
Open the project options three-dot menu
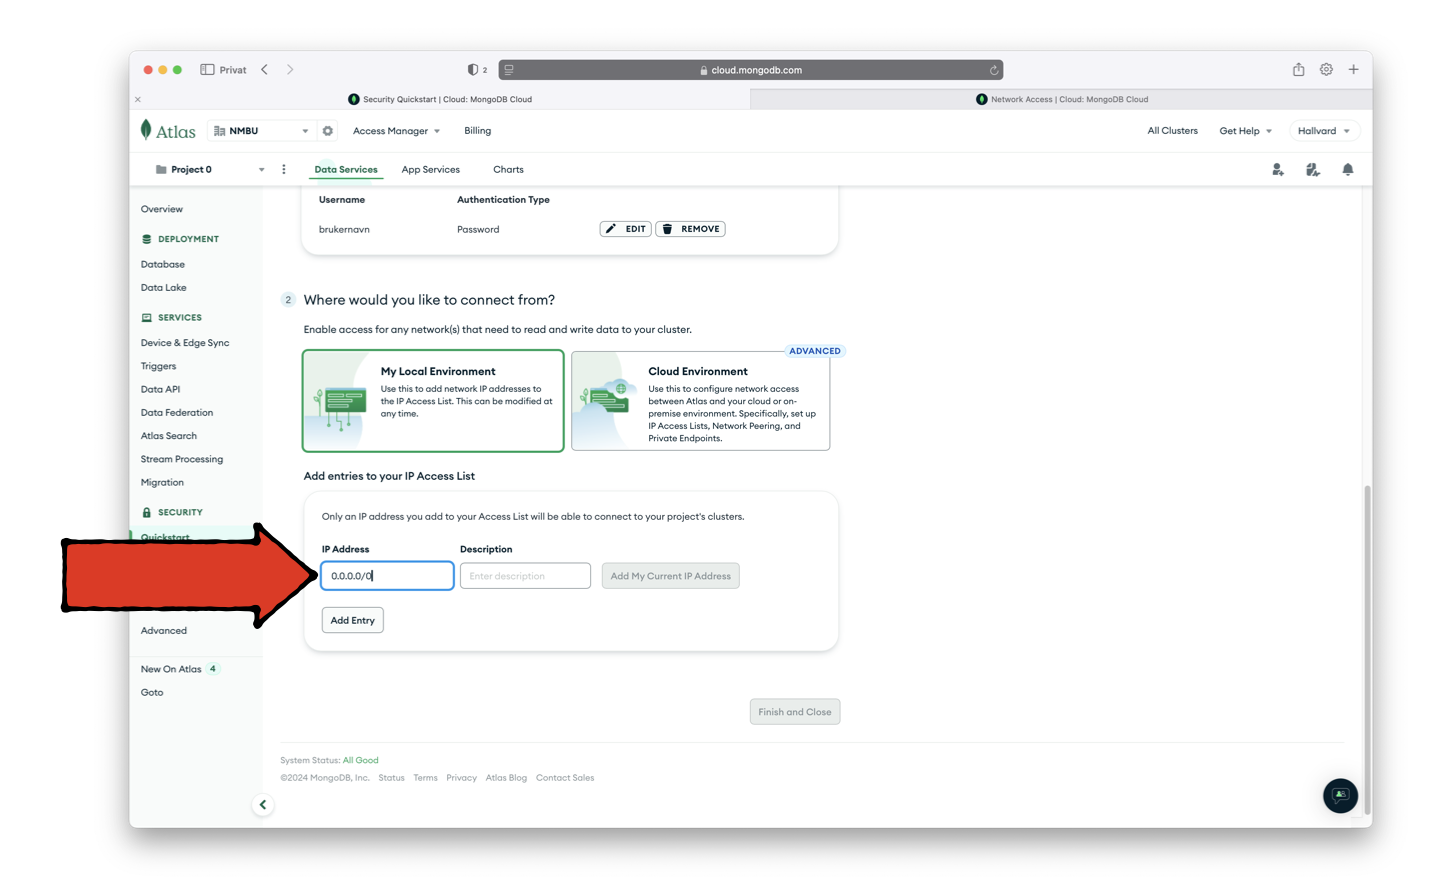tap(284, 170)
